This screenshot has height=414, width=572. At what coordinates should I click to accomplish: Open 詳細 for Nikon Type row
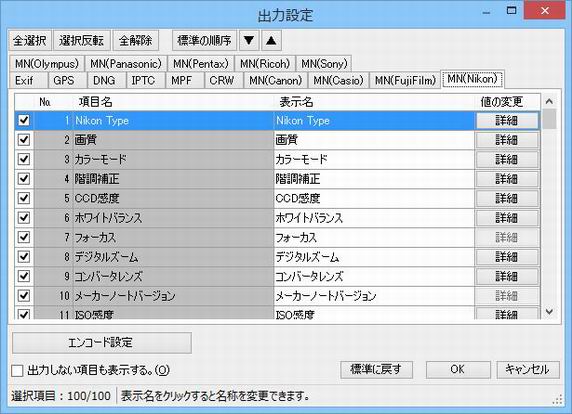(507, 120)
